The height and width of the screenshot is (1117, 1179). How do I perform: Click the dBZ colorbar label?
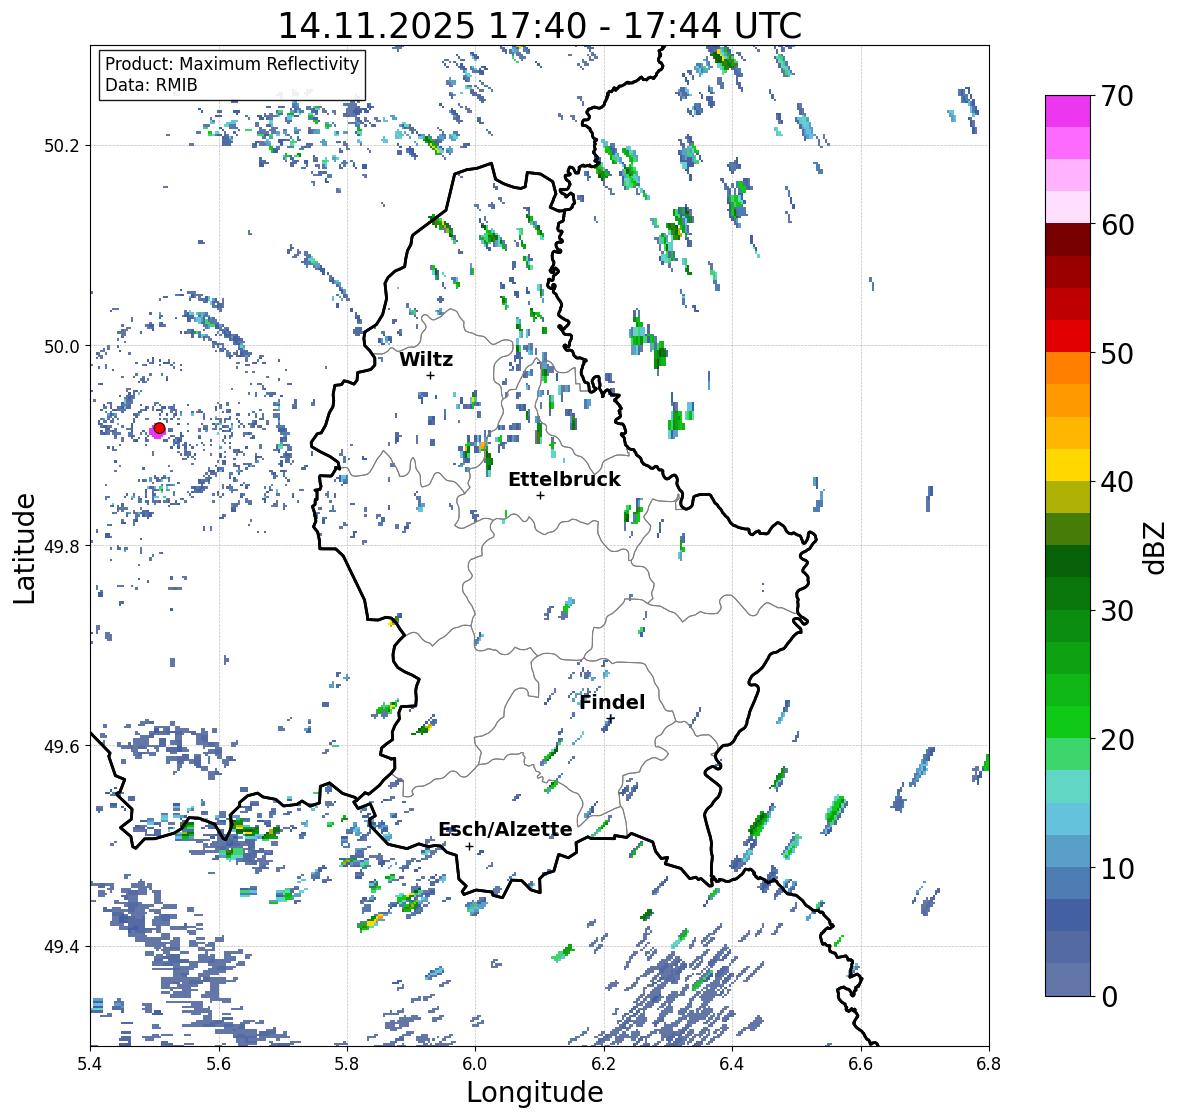pos(1155,547)
